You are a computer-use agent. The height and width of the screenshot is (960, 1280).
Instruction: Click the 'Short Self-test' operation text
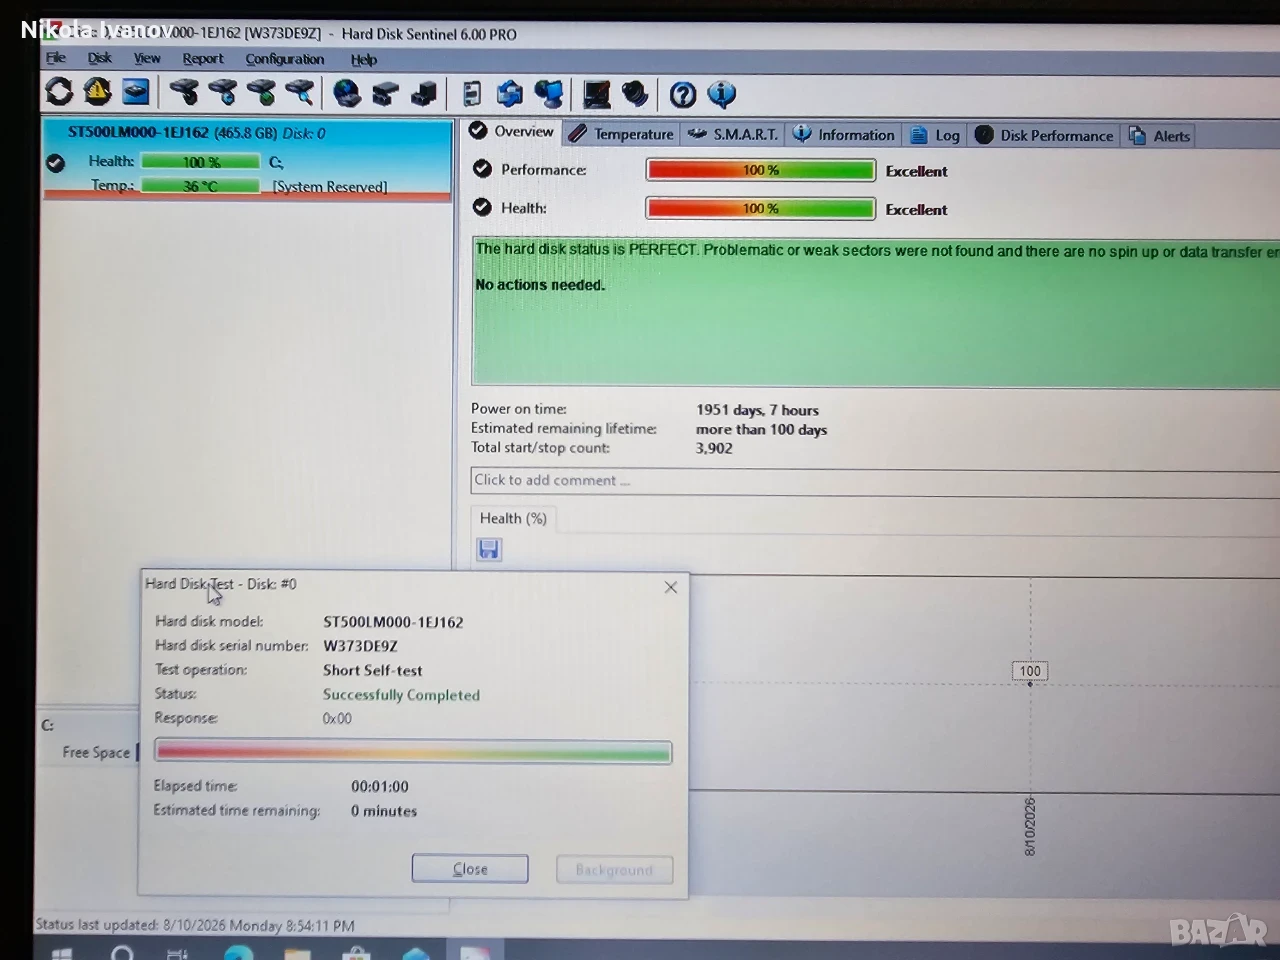point(372,670)
